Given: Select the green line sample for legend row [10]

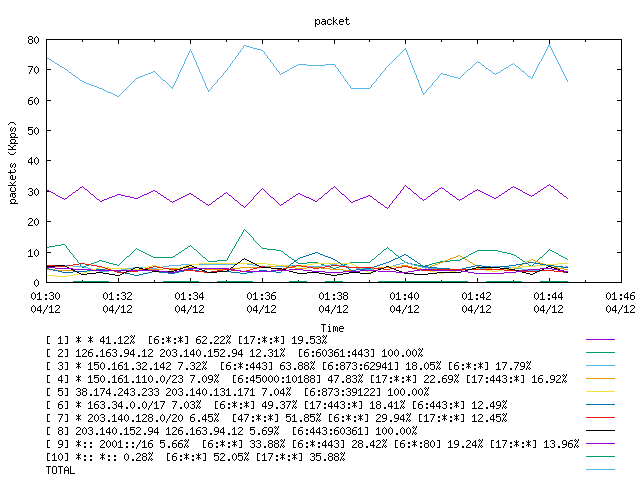Looking at the screenshot, I should pyautogui.click(x=600, y=457).
